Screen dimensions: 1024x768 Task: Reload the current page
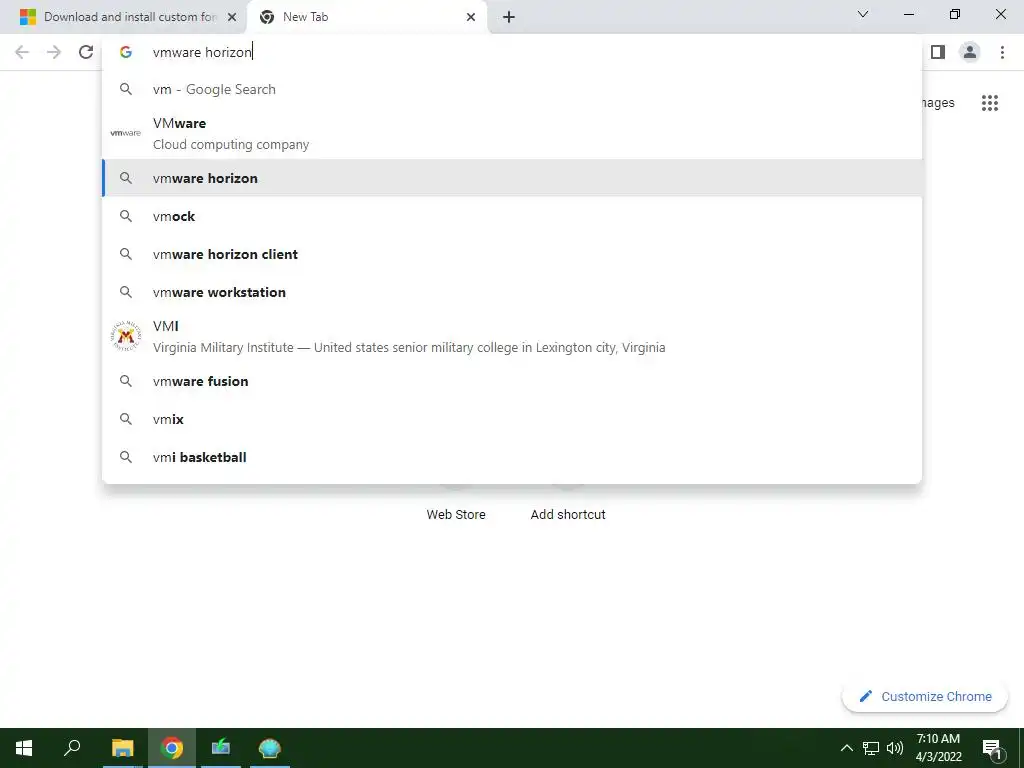tap(86, 52)
